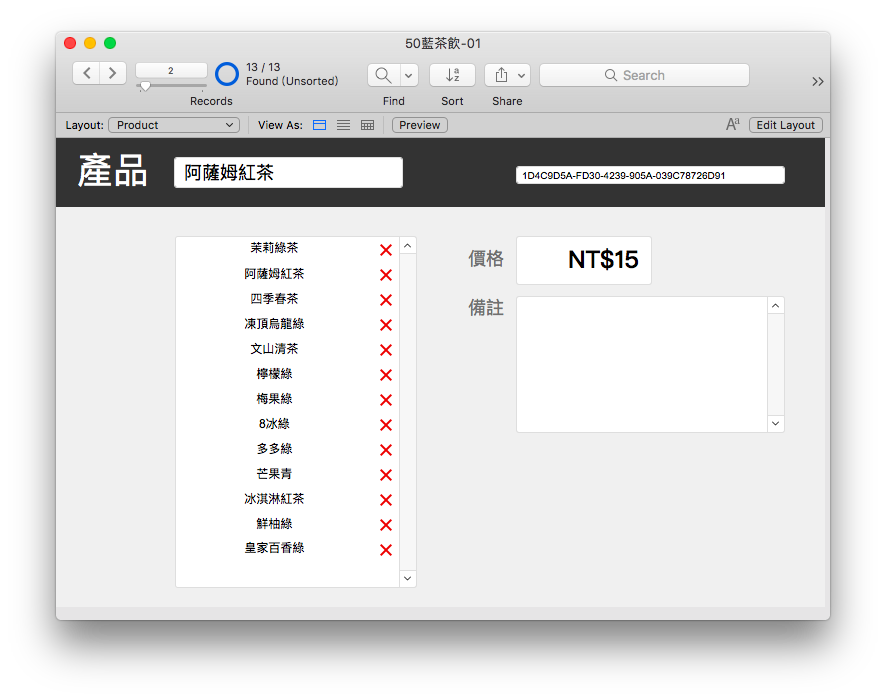Click notes field scrollbar down arrow
This screenshot has height=700, width=886.
click(x=776, y=424)
